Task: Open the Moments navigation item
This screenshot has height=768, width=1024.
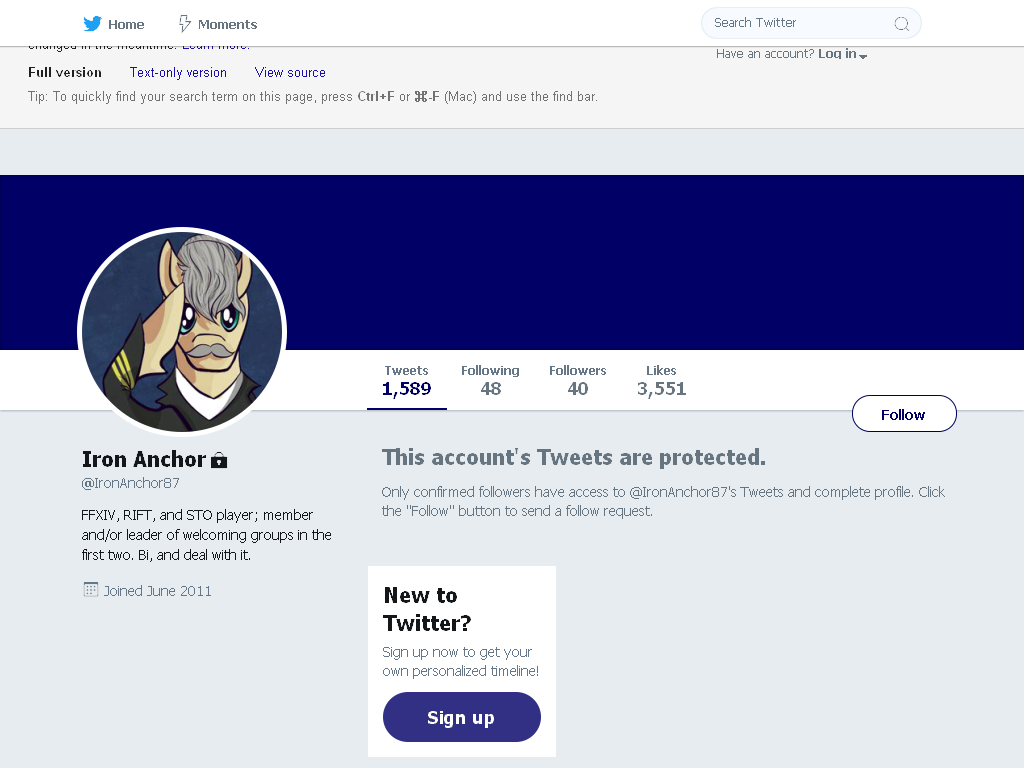Action: coord(218,24)
